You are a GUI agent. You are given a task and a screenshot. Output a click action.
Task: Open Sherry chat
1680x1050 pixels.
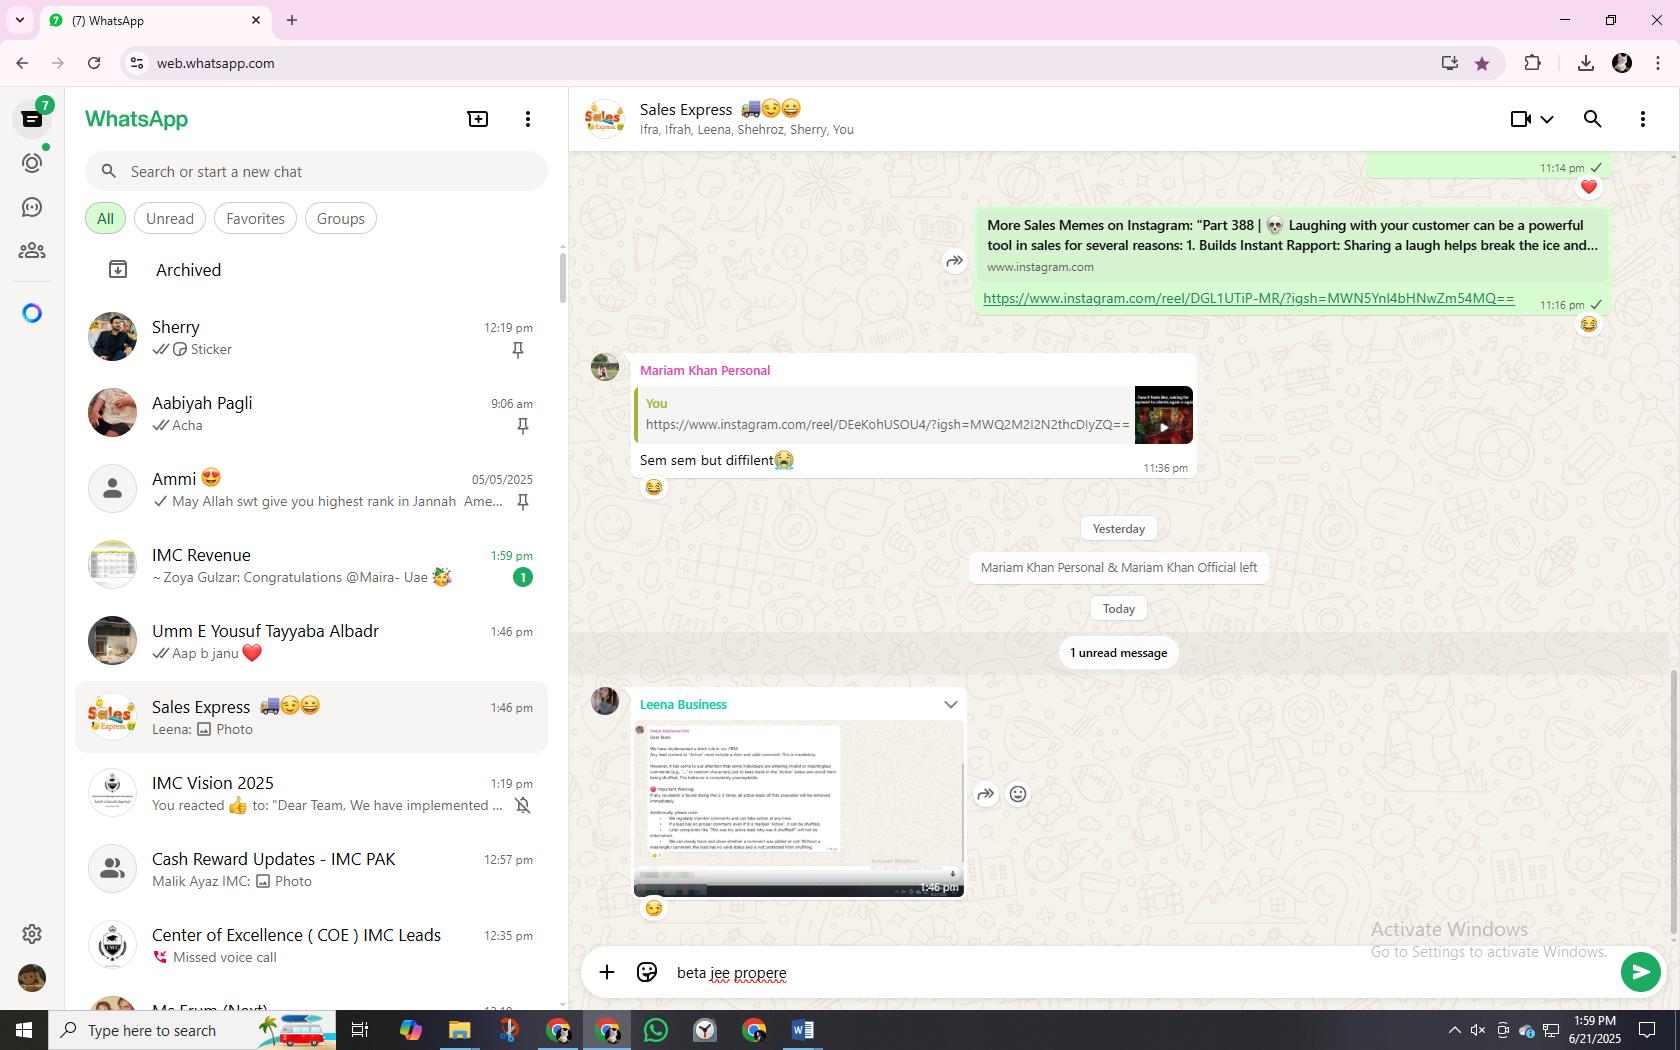coord(312,337)
